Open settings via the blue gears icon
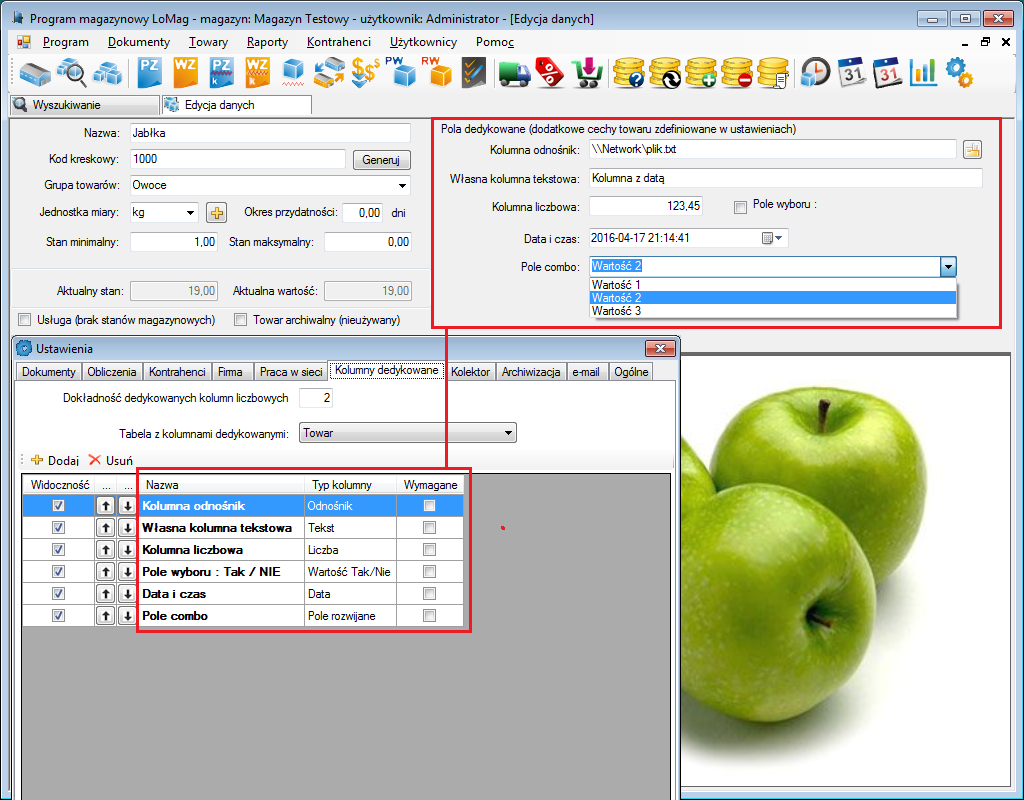This screenshot has width=1024, height=800. point(958,72)
